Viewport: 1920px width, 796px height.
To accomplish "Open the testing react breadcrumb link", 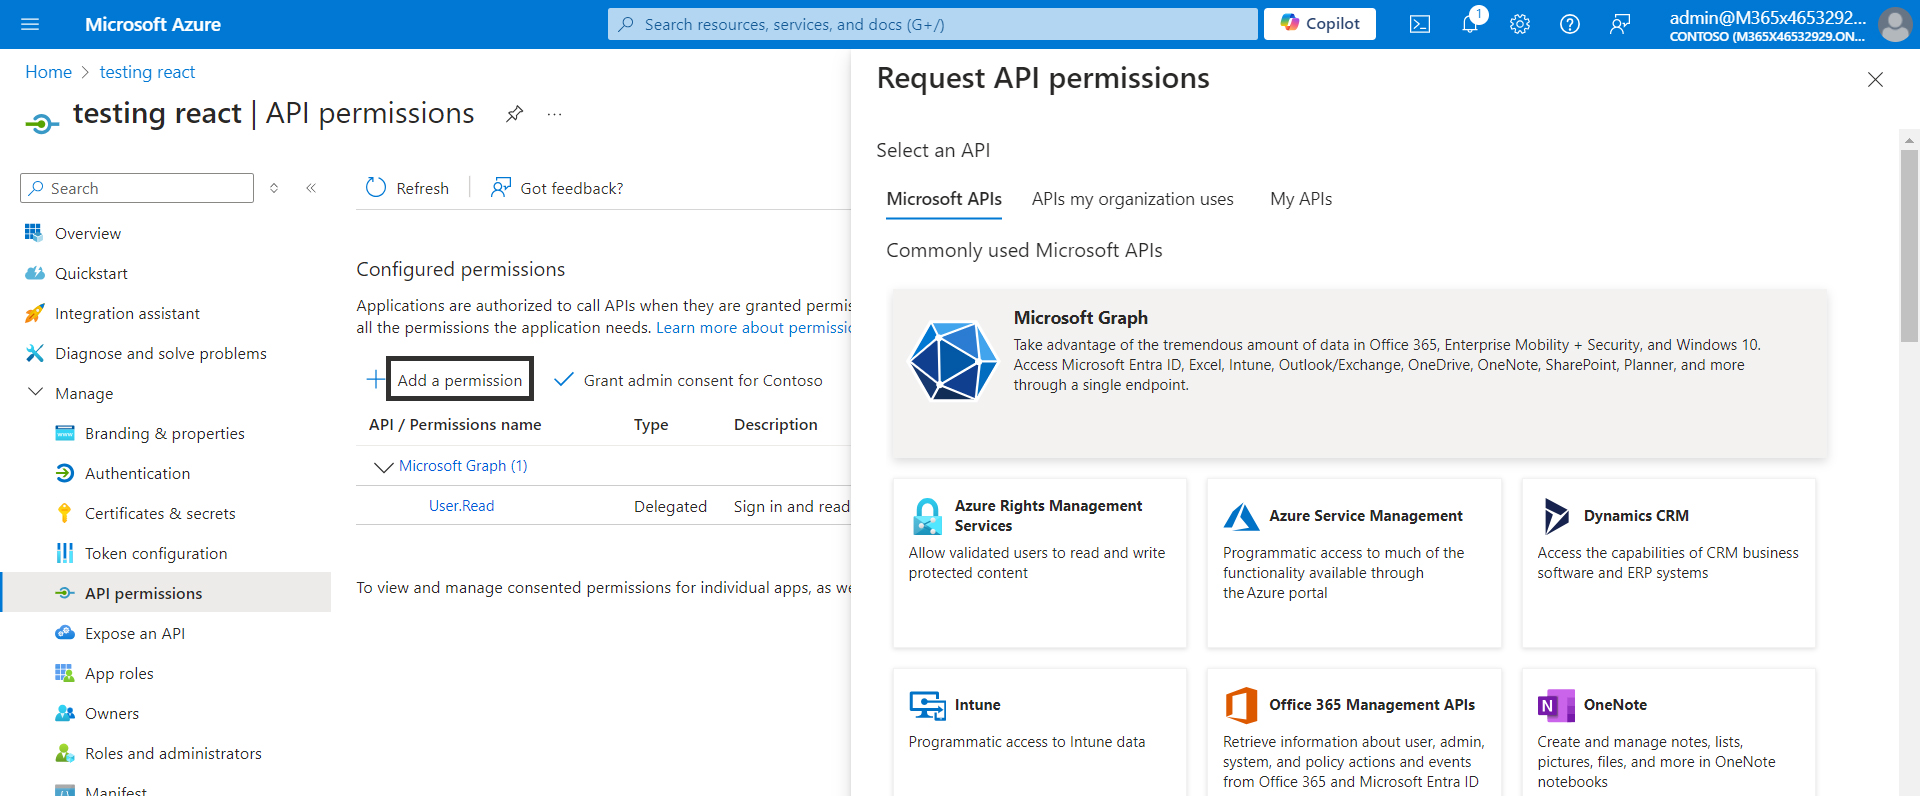I will [x=147, y=72].
